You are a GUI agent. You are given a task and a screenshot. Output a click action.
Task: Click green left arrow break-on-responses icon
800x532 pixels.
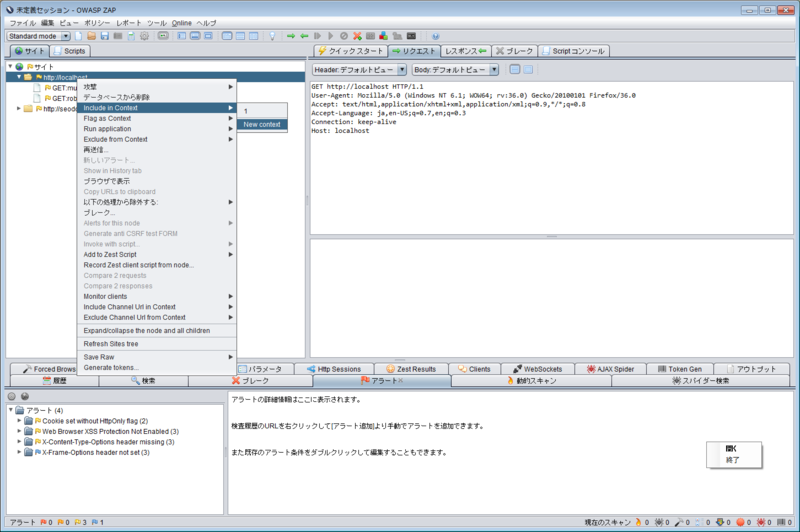[304, 36]
